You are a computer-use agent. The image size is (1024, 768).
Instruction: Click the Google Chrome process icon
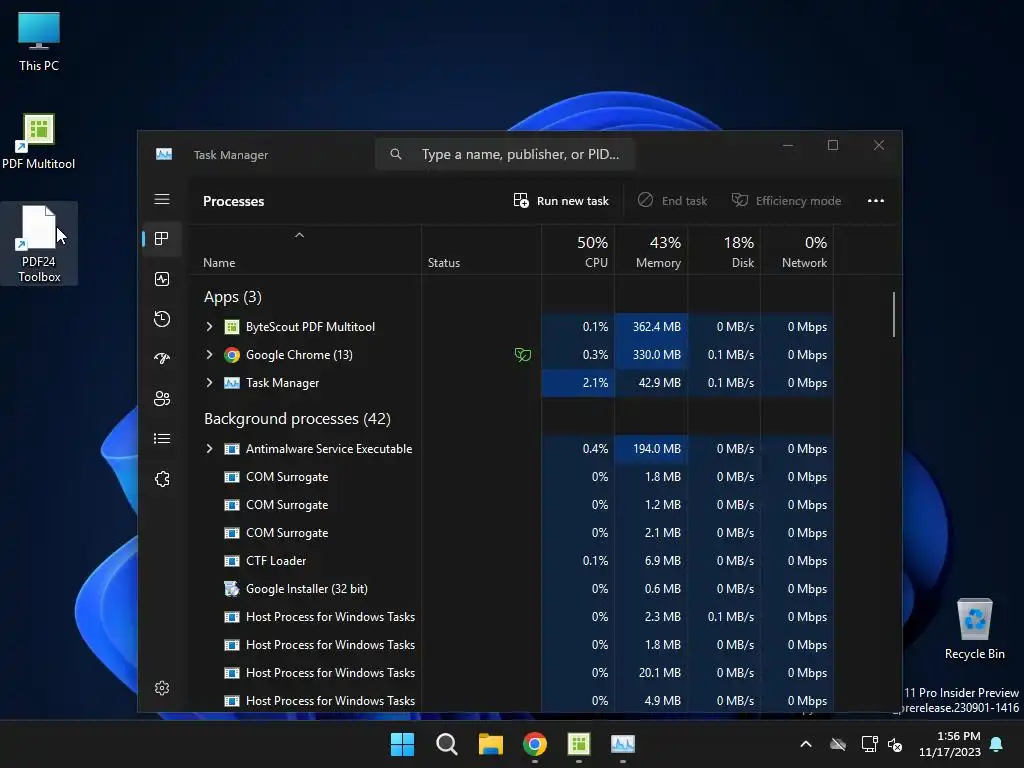232,355
